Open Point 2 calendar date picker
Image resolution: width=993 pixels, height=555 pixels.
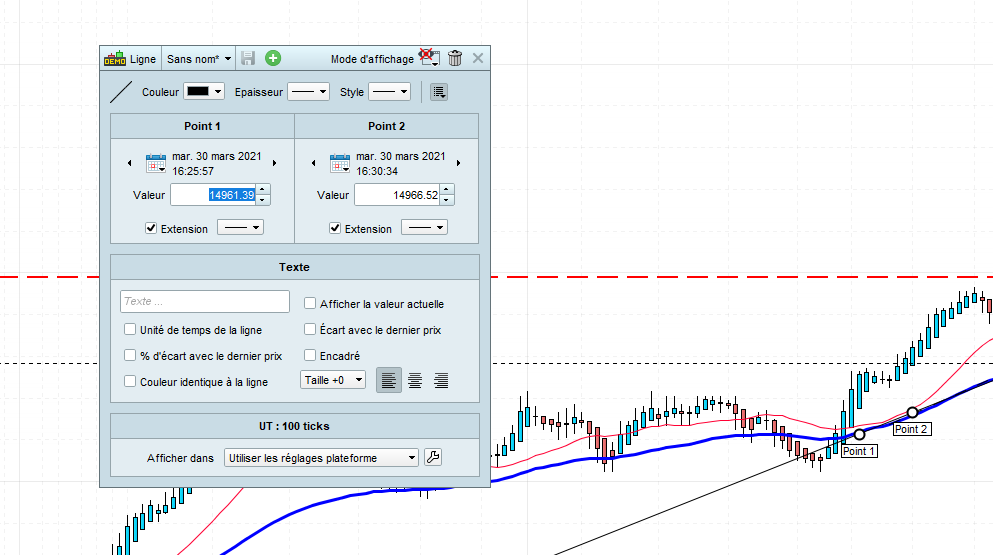(339, 163)
